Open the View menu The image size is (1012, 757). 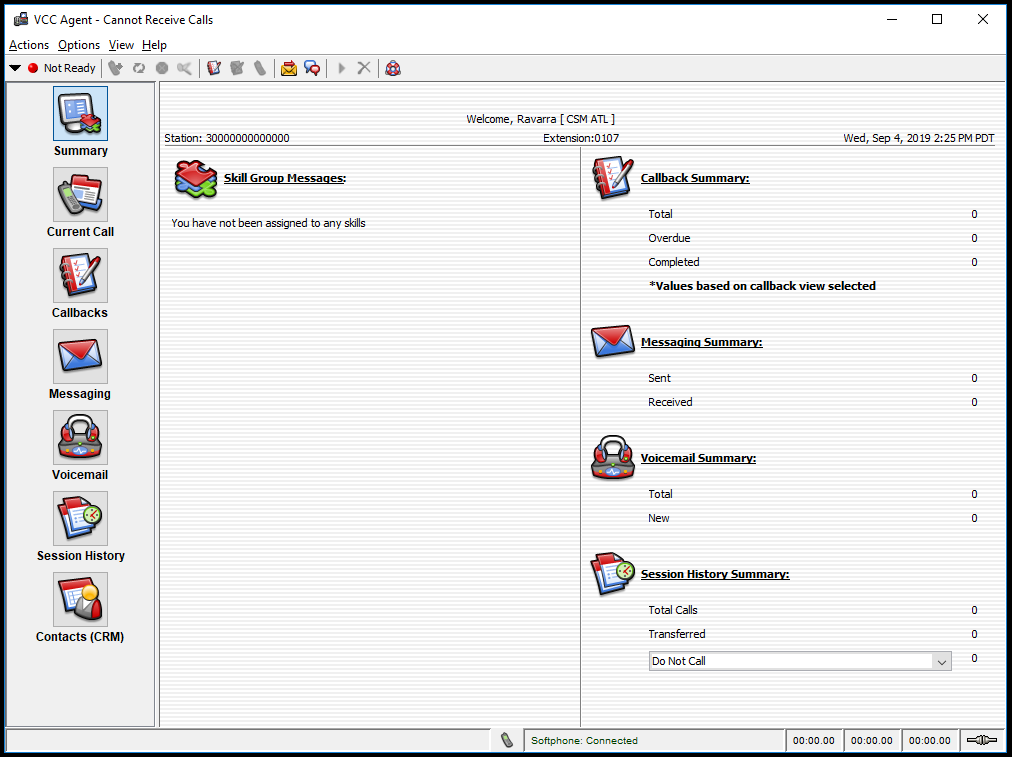121,45
